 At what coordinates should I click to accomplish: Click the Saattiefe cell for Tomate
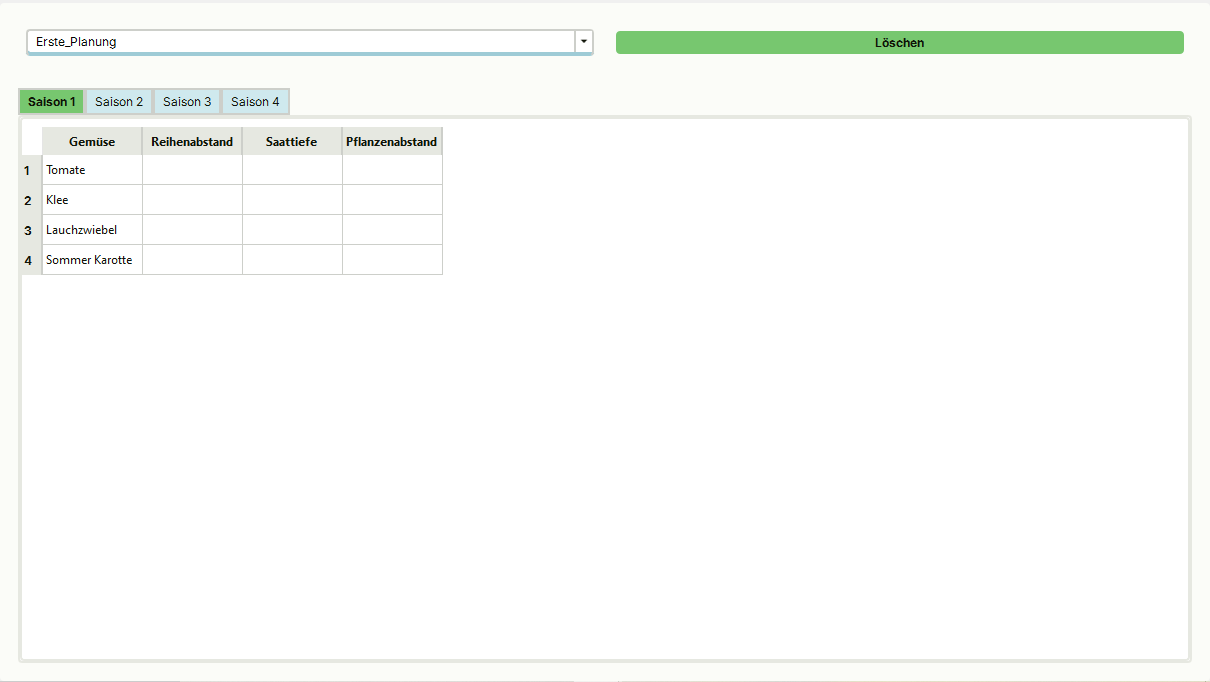(x=292, y=170)
